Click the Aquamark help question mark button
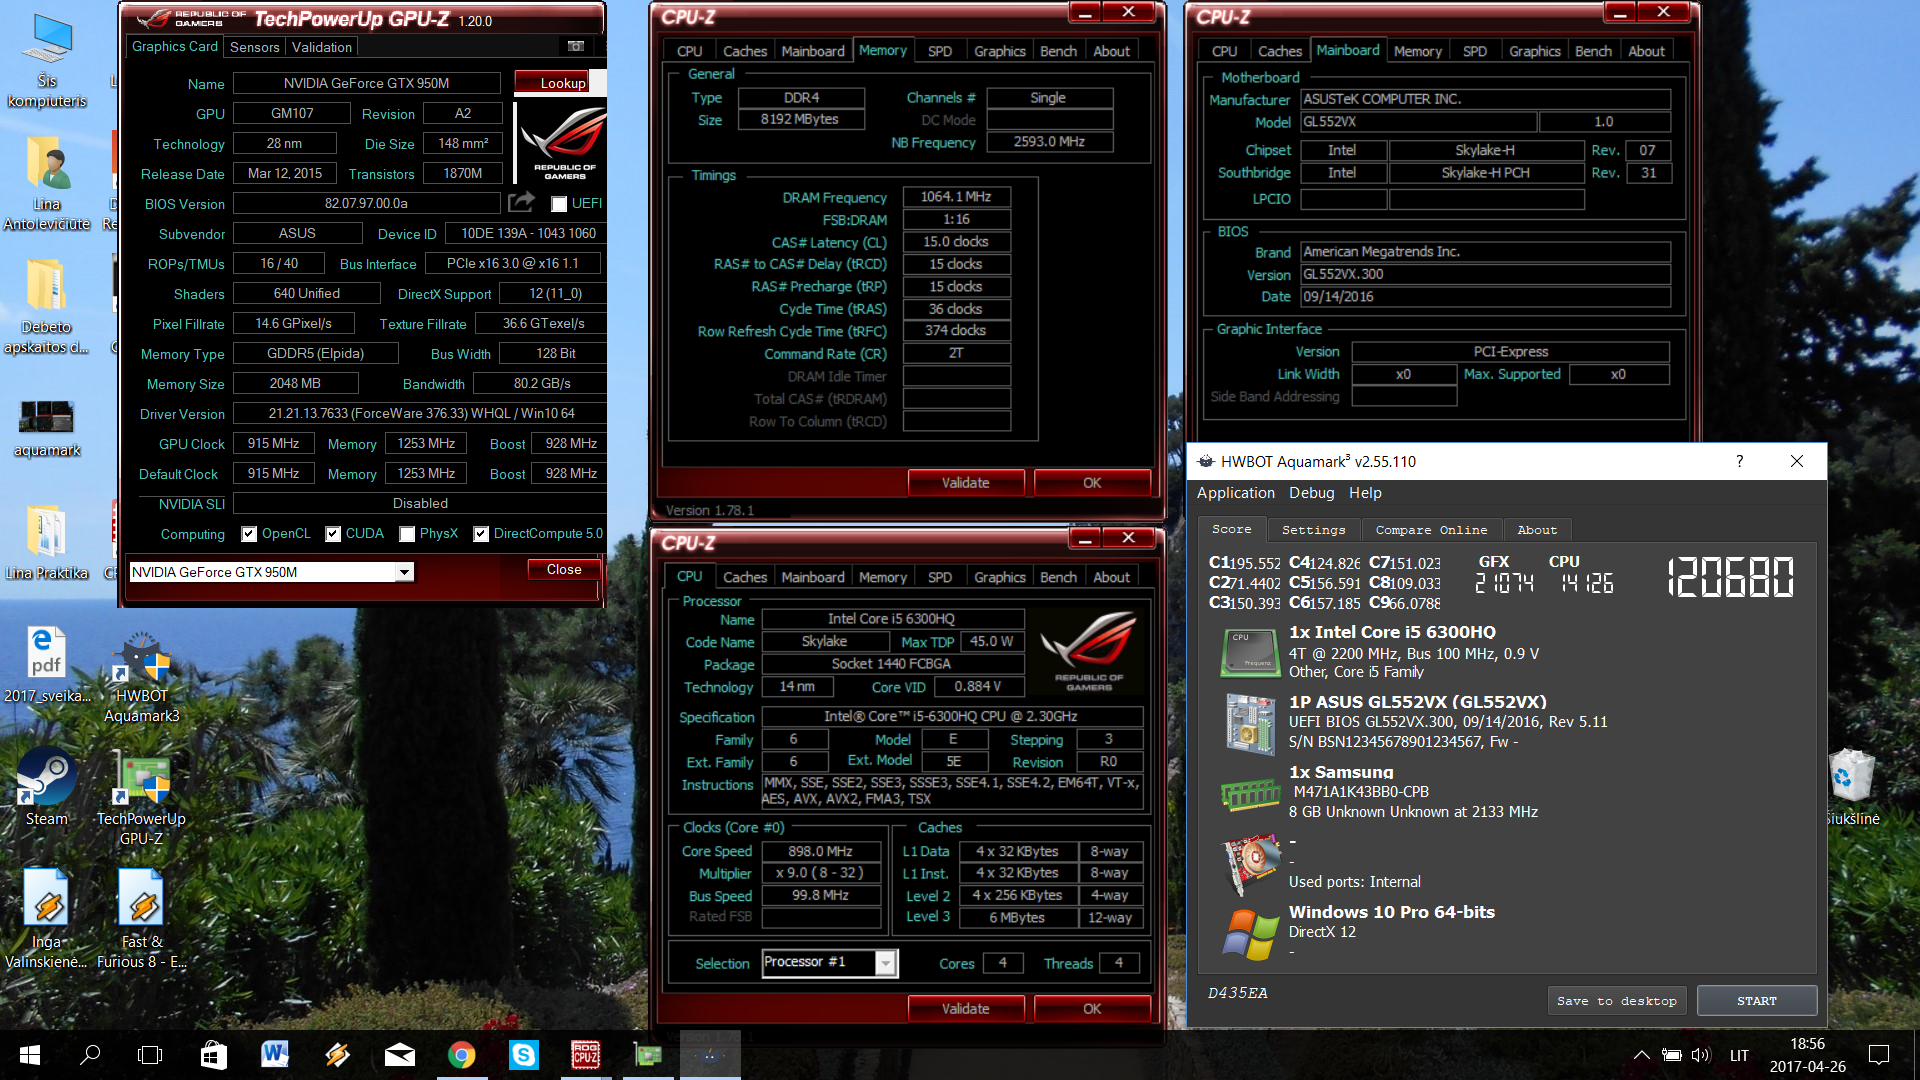The width and height of the screenshot is (1920, 1080). point(1739,461)
